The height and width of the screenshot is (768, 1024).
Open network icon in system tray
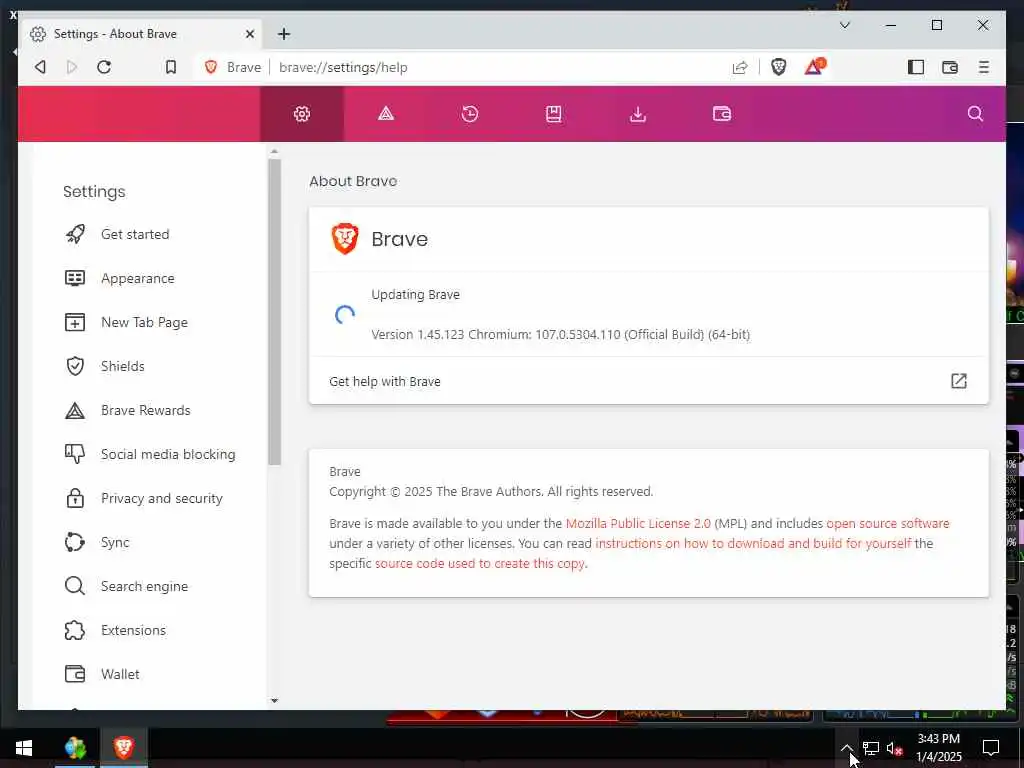pos(871,748)
